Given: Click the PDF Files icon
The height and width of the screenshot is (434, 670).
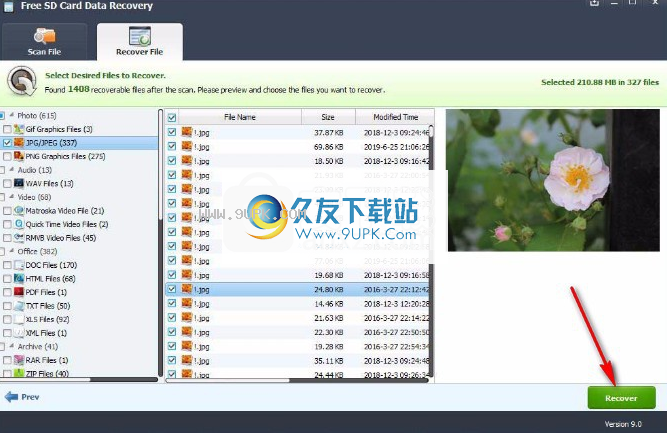Looking at the screenshot, I should pos(19,292).
